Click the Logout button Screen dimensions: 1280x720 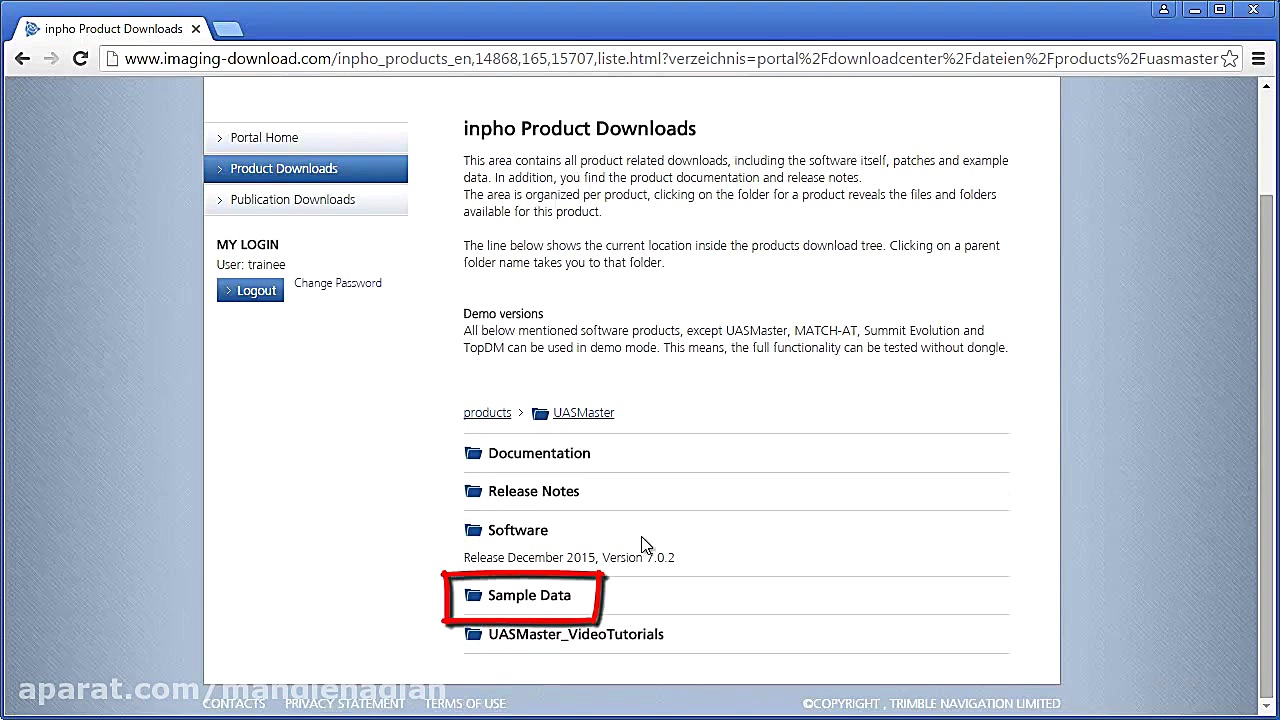click(250, 290)
